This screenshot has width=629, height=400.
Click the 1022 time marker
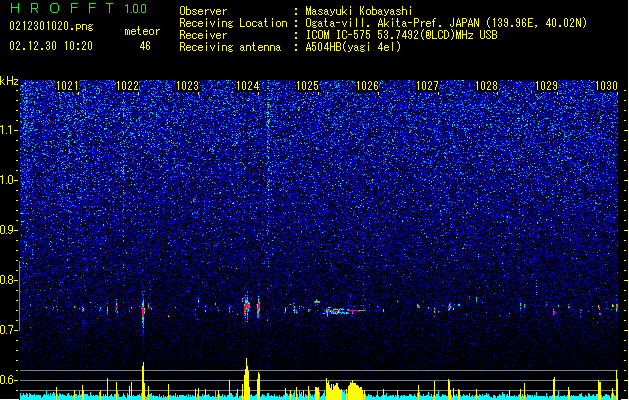tap(127, 86)
